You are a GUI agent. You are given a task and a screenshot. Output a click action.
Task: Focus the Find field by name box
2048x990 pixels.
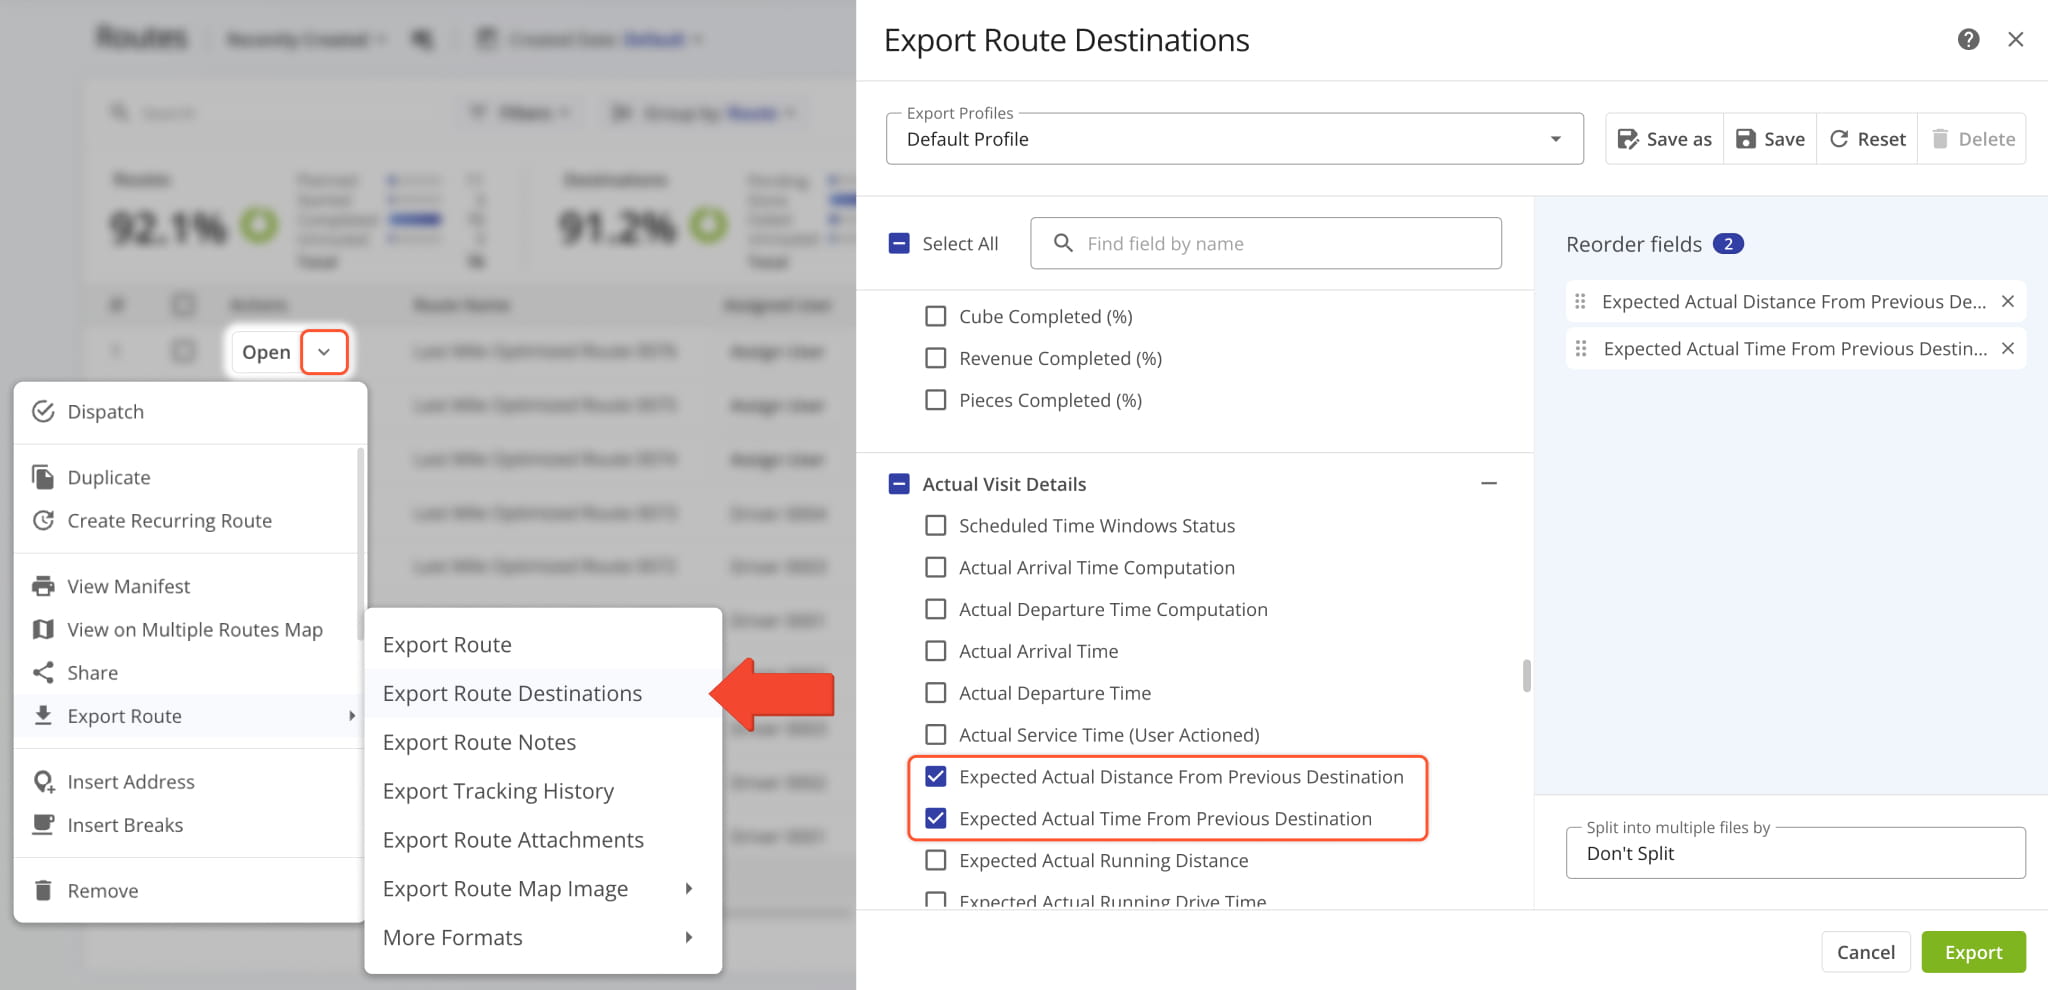click(x=1265, y=243)
